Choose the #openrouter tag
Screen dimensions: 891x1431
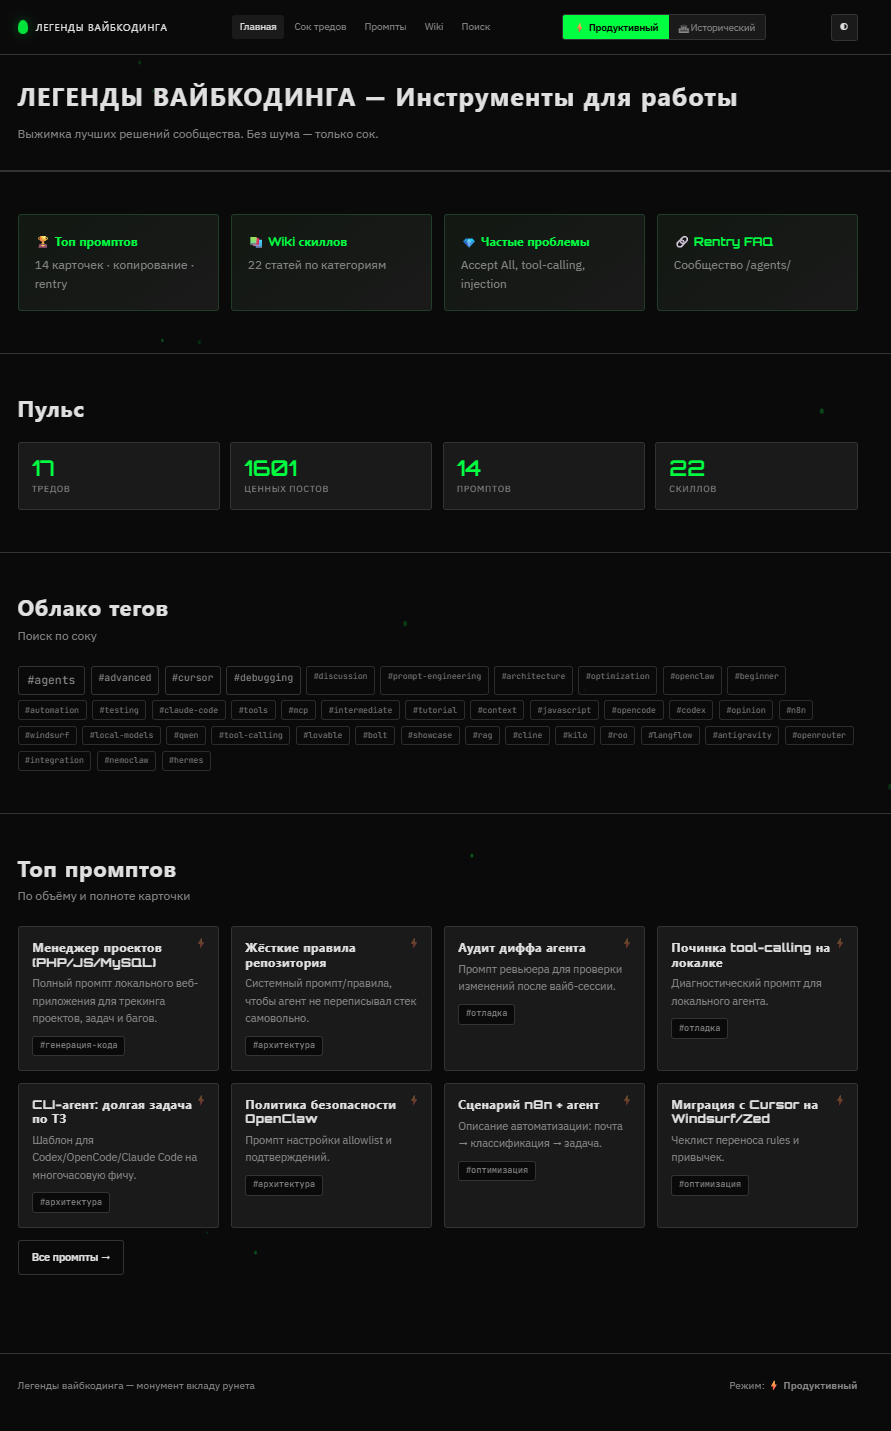pos(819,735)
